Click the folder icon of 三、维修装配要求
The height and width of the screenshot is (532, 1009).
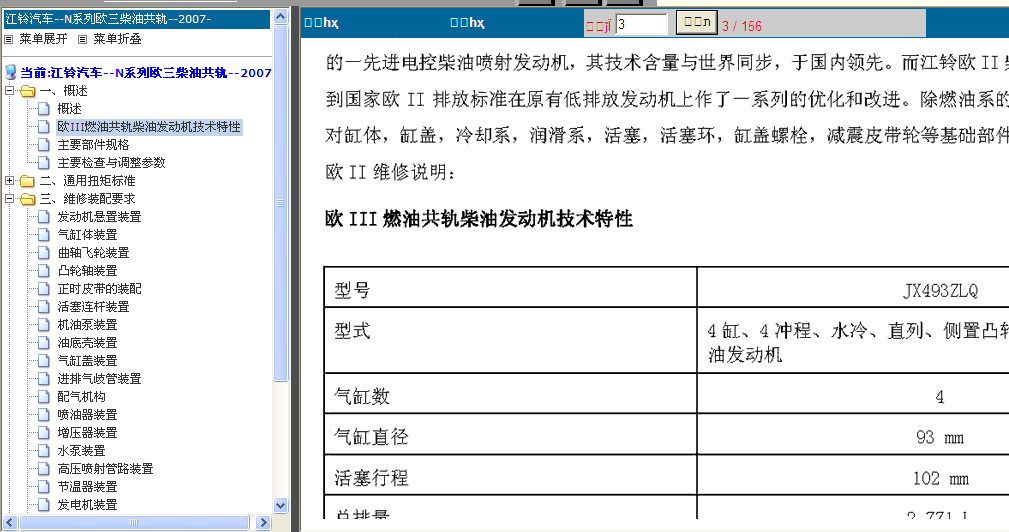[x=27, y=199]
